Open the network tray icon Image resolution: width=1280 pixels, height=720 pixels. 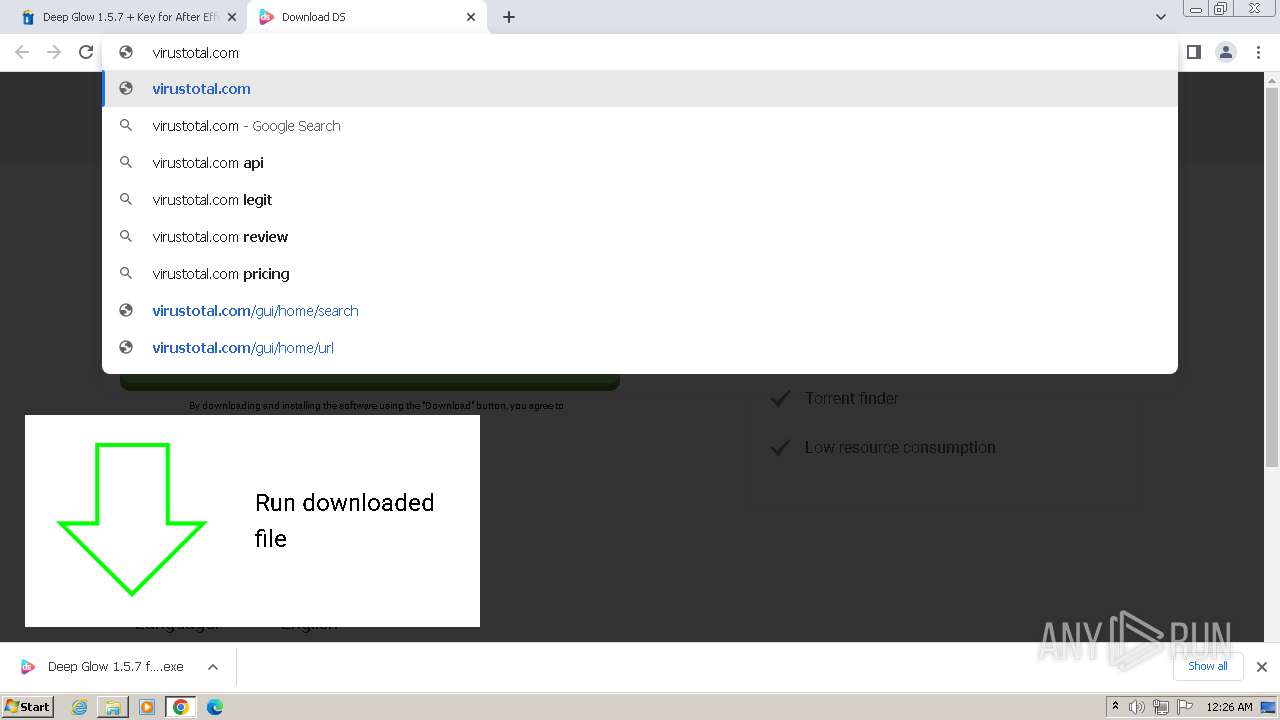pyautogui.click(x=1161, y=707)
